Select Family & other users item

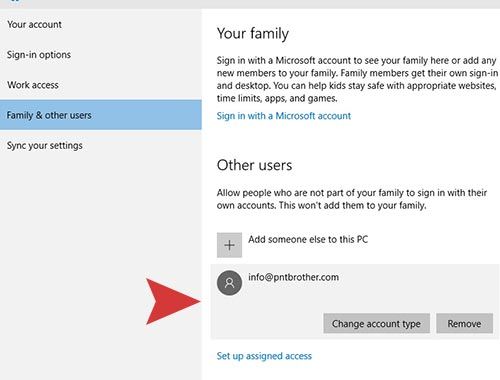[x=101, y=115]
